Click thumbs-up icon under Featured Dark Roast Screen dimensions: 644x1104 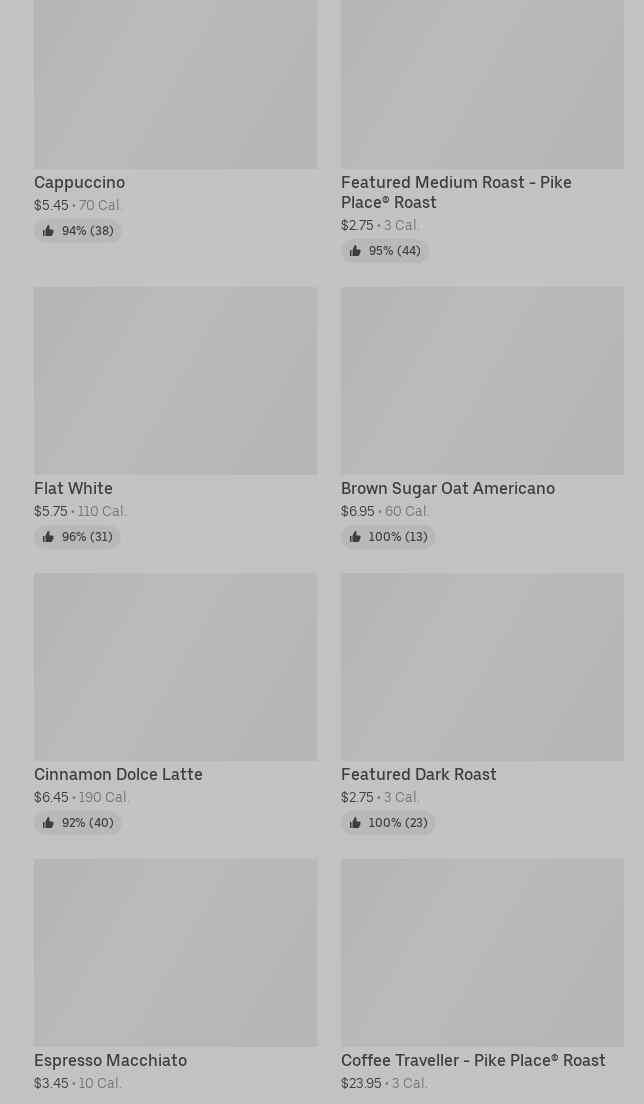coord(355,823)
